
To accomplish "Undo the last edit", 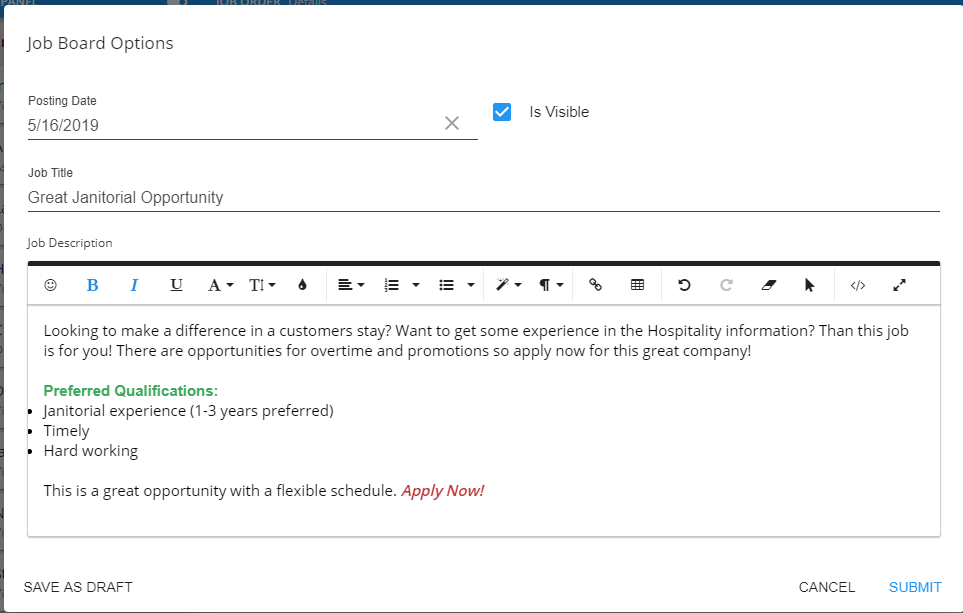I will coord(684,285).
